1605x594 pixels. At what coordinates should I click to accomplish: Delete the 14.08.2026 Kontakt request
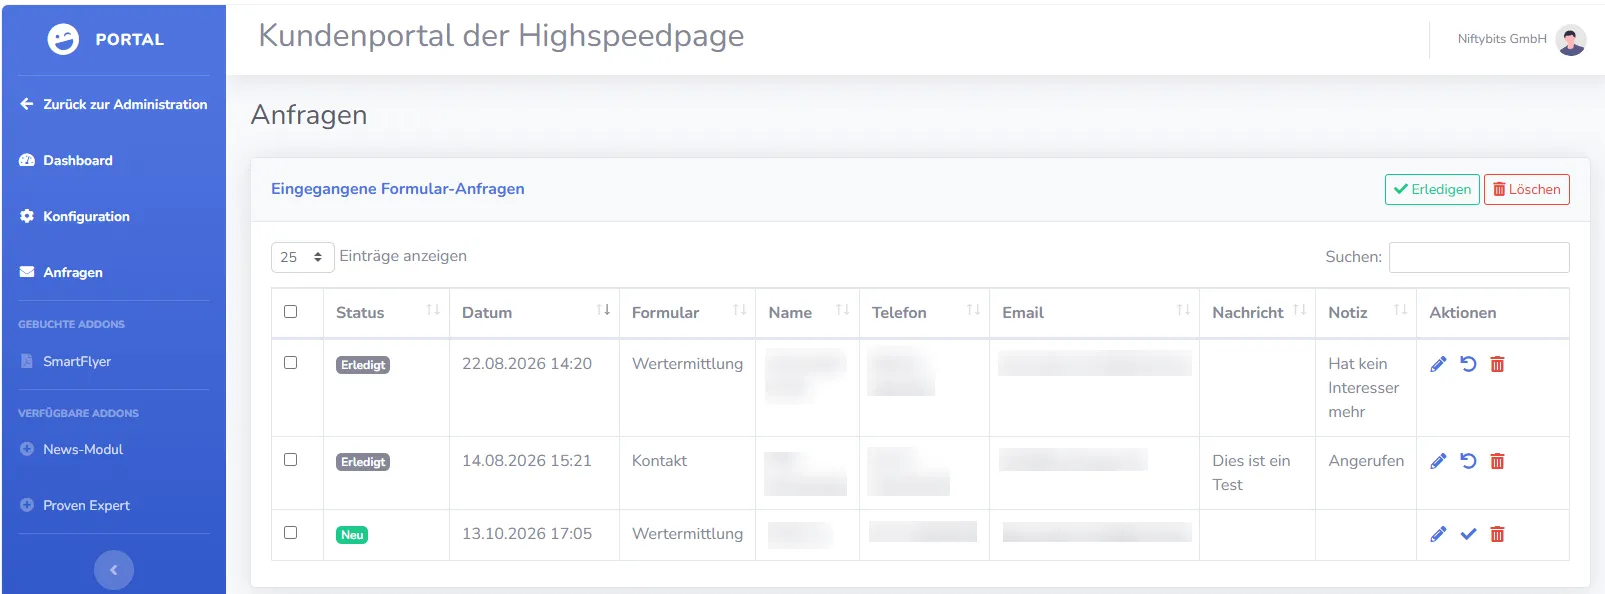click(1497, 461)
